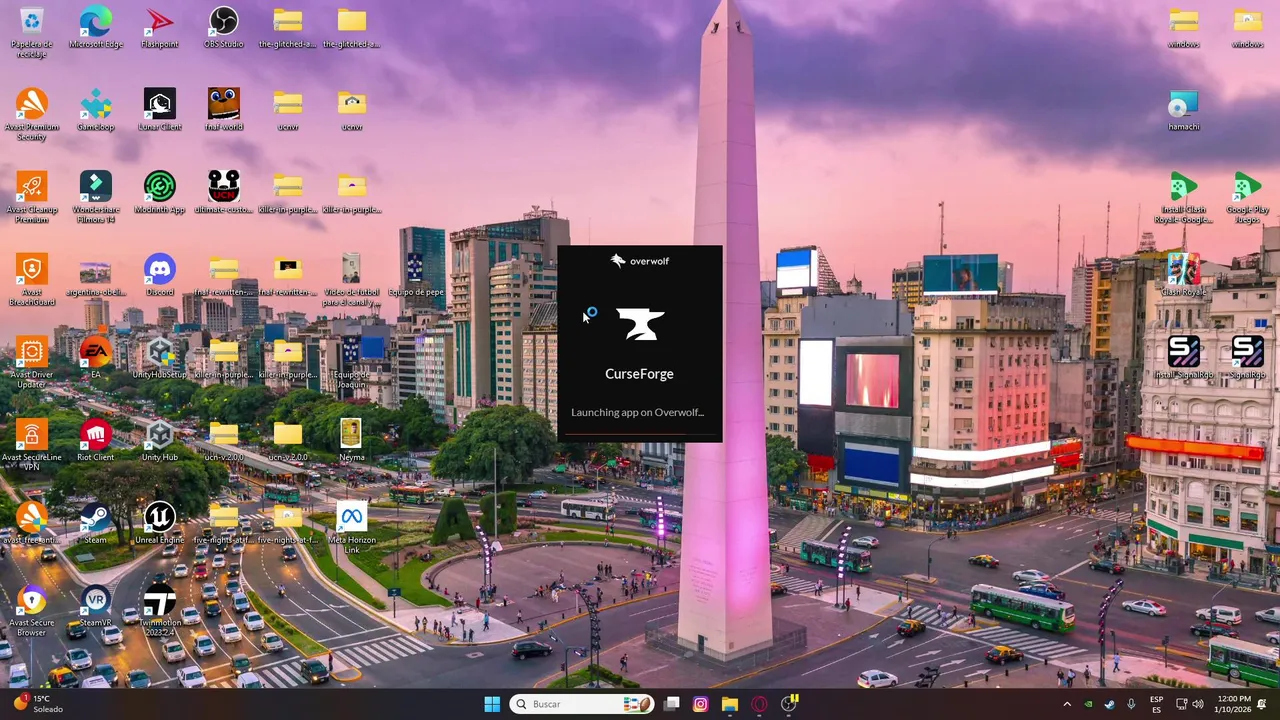Open Task View from the taskbar
This screenshot has width=1280, height=720.
672,704
